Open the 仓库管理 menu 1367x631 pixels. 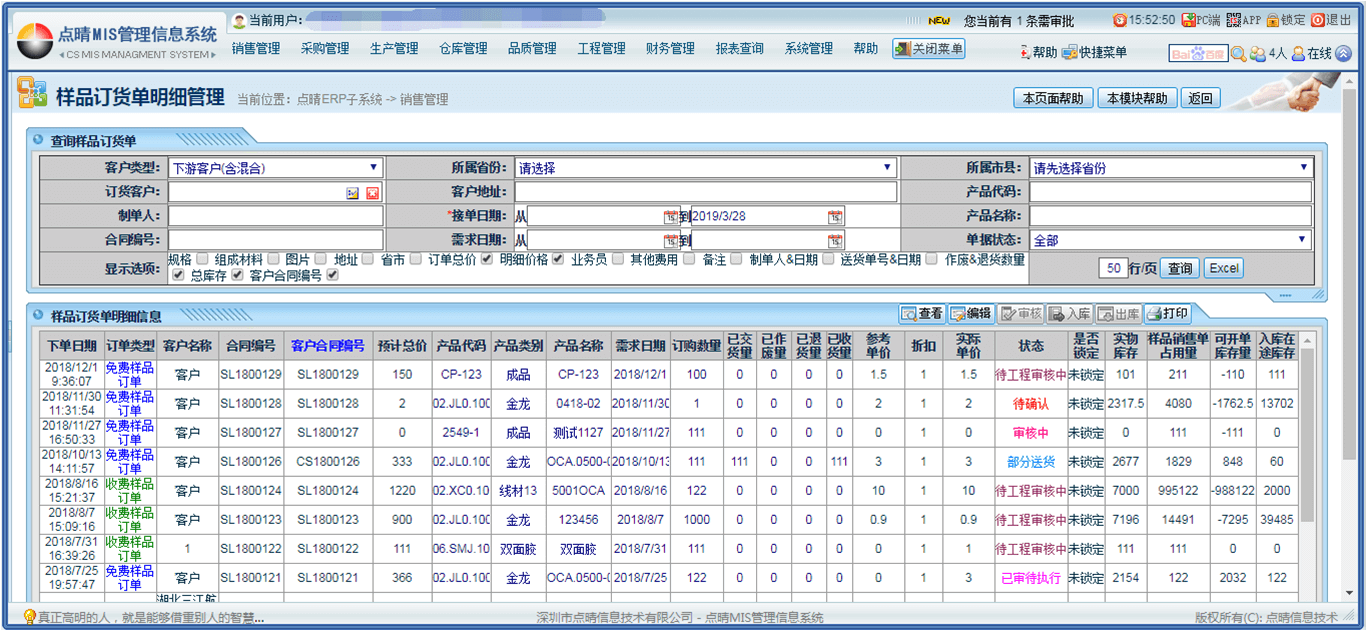point(463,49)
